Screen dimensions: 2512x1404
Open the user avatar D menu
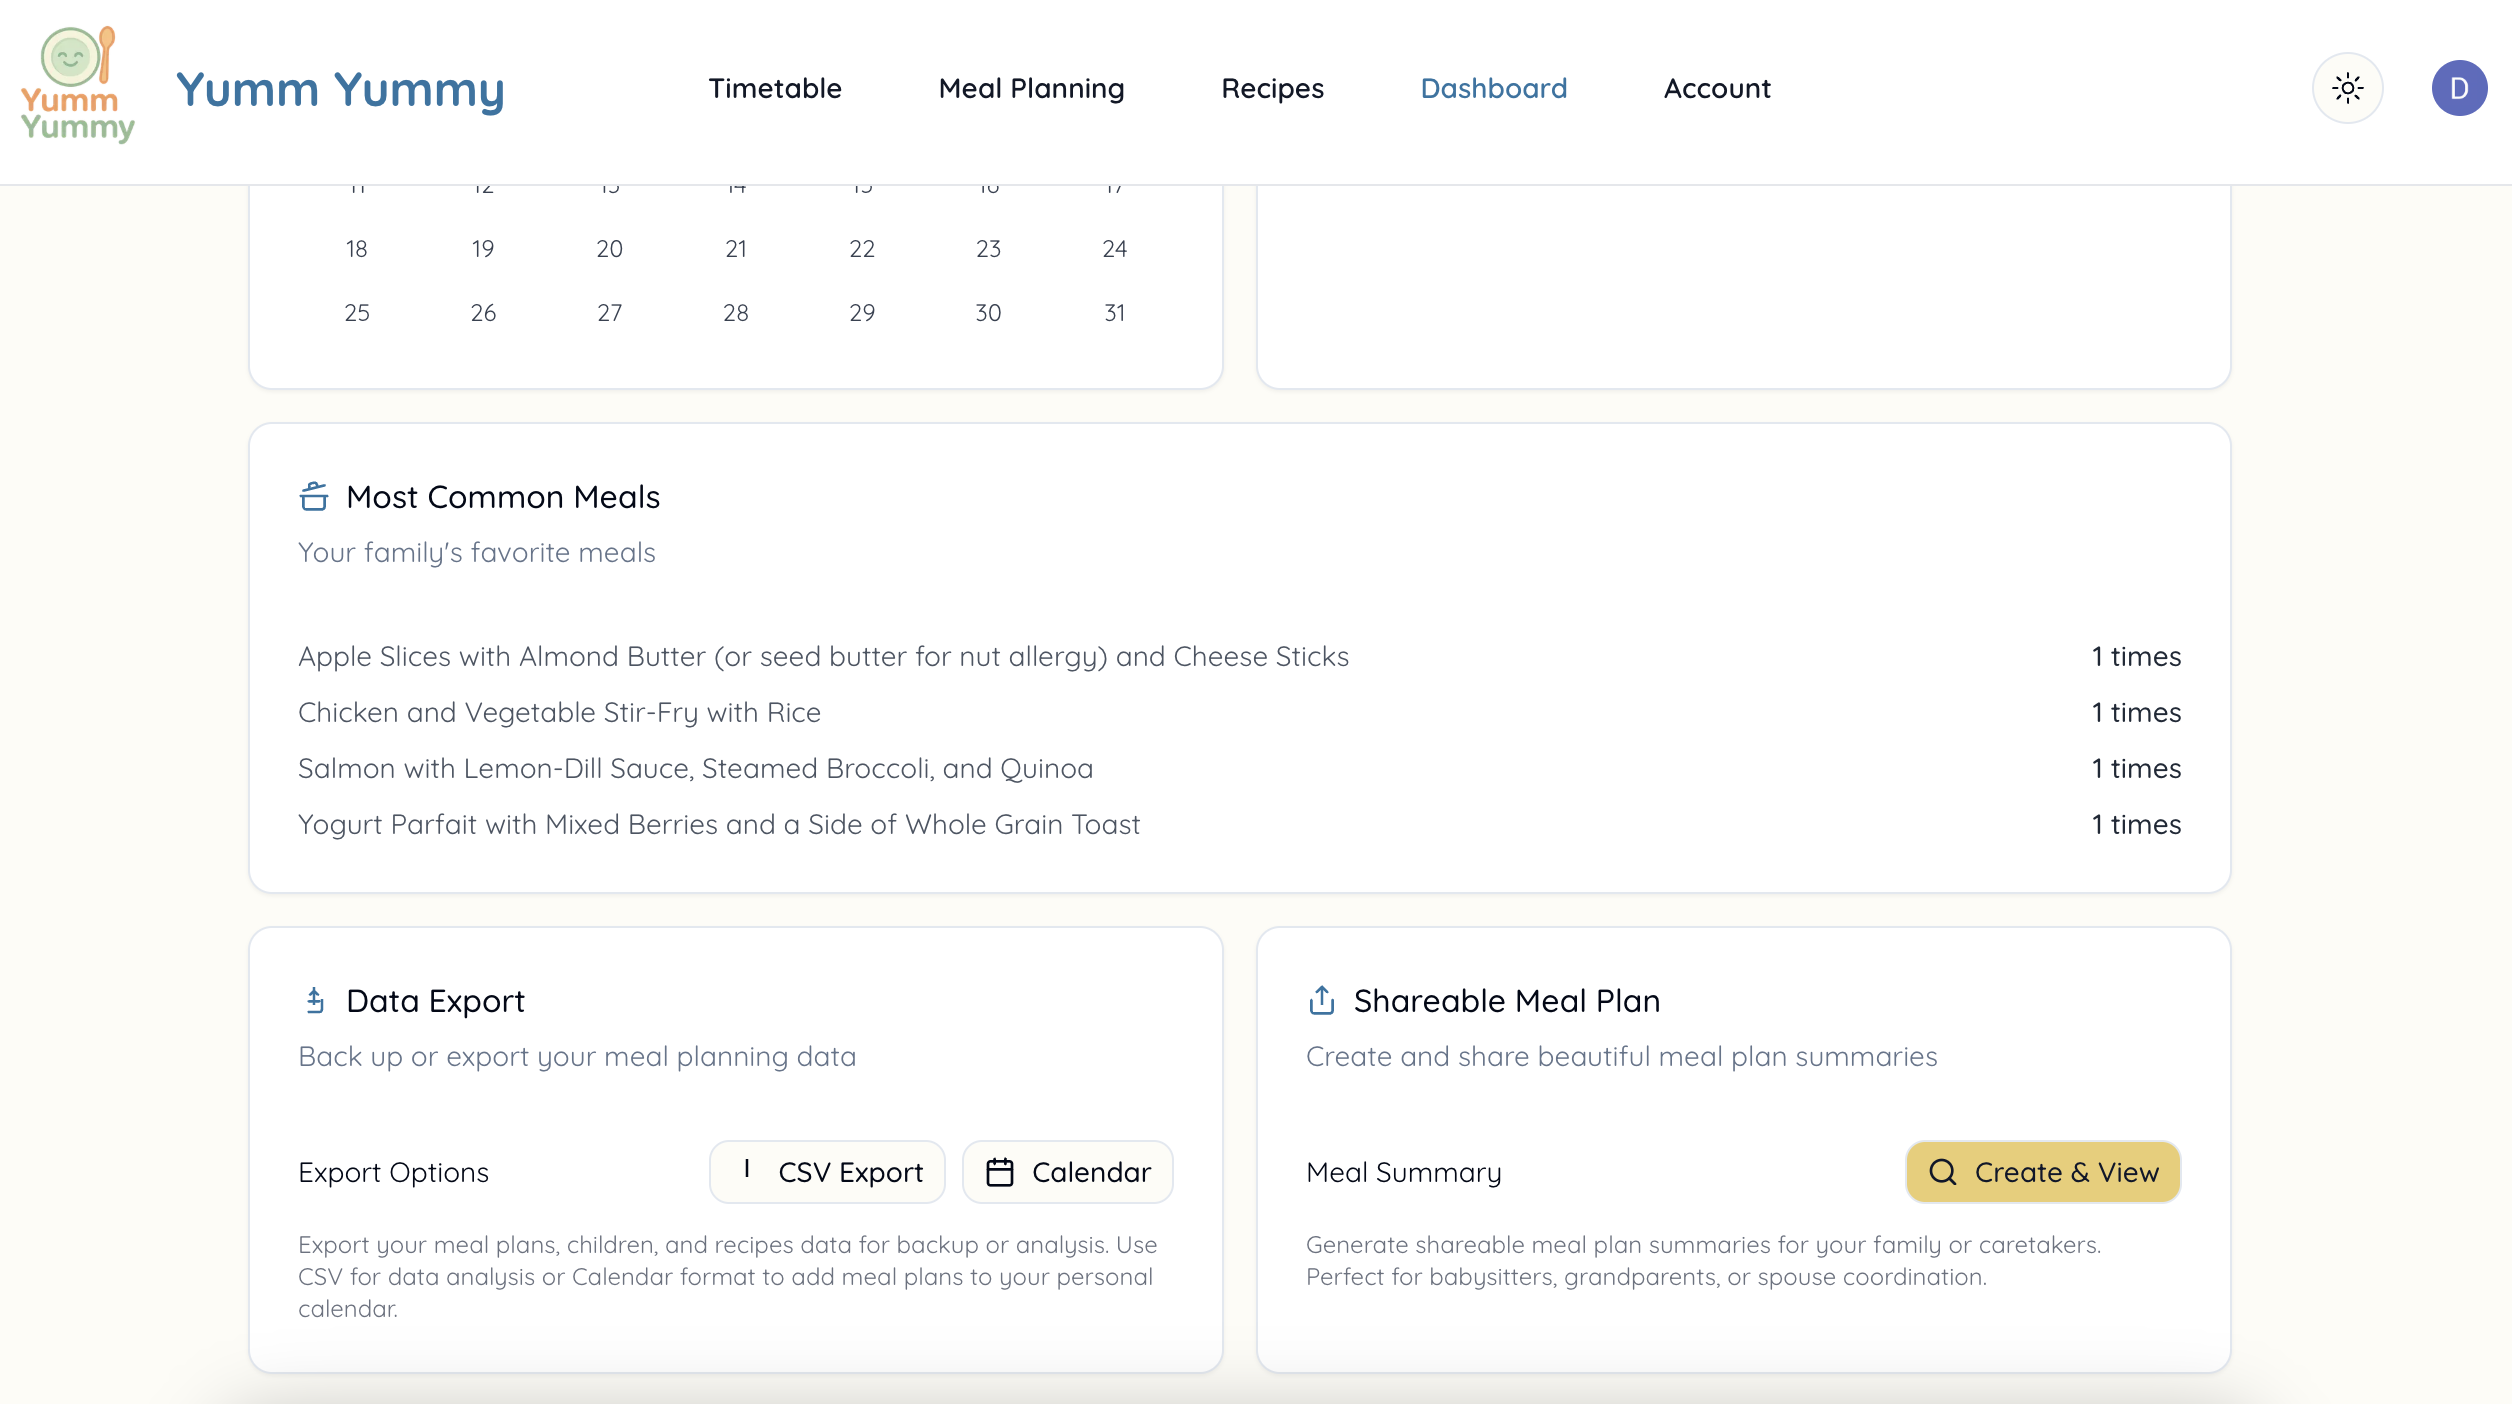[2459, 88]
